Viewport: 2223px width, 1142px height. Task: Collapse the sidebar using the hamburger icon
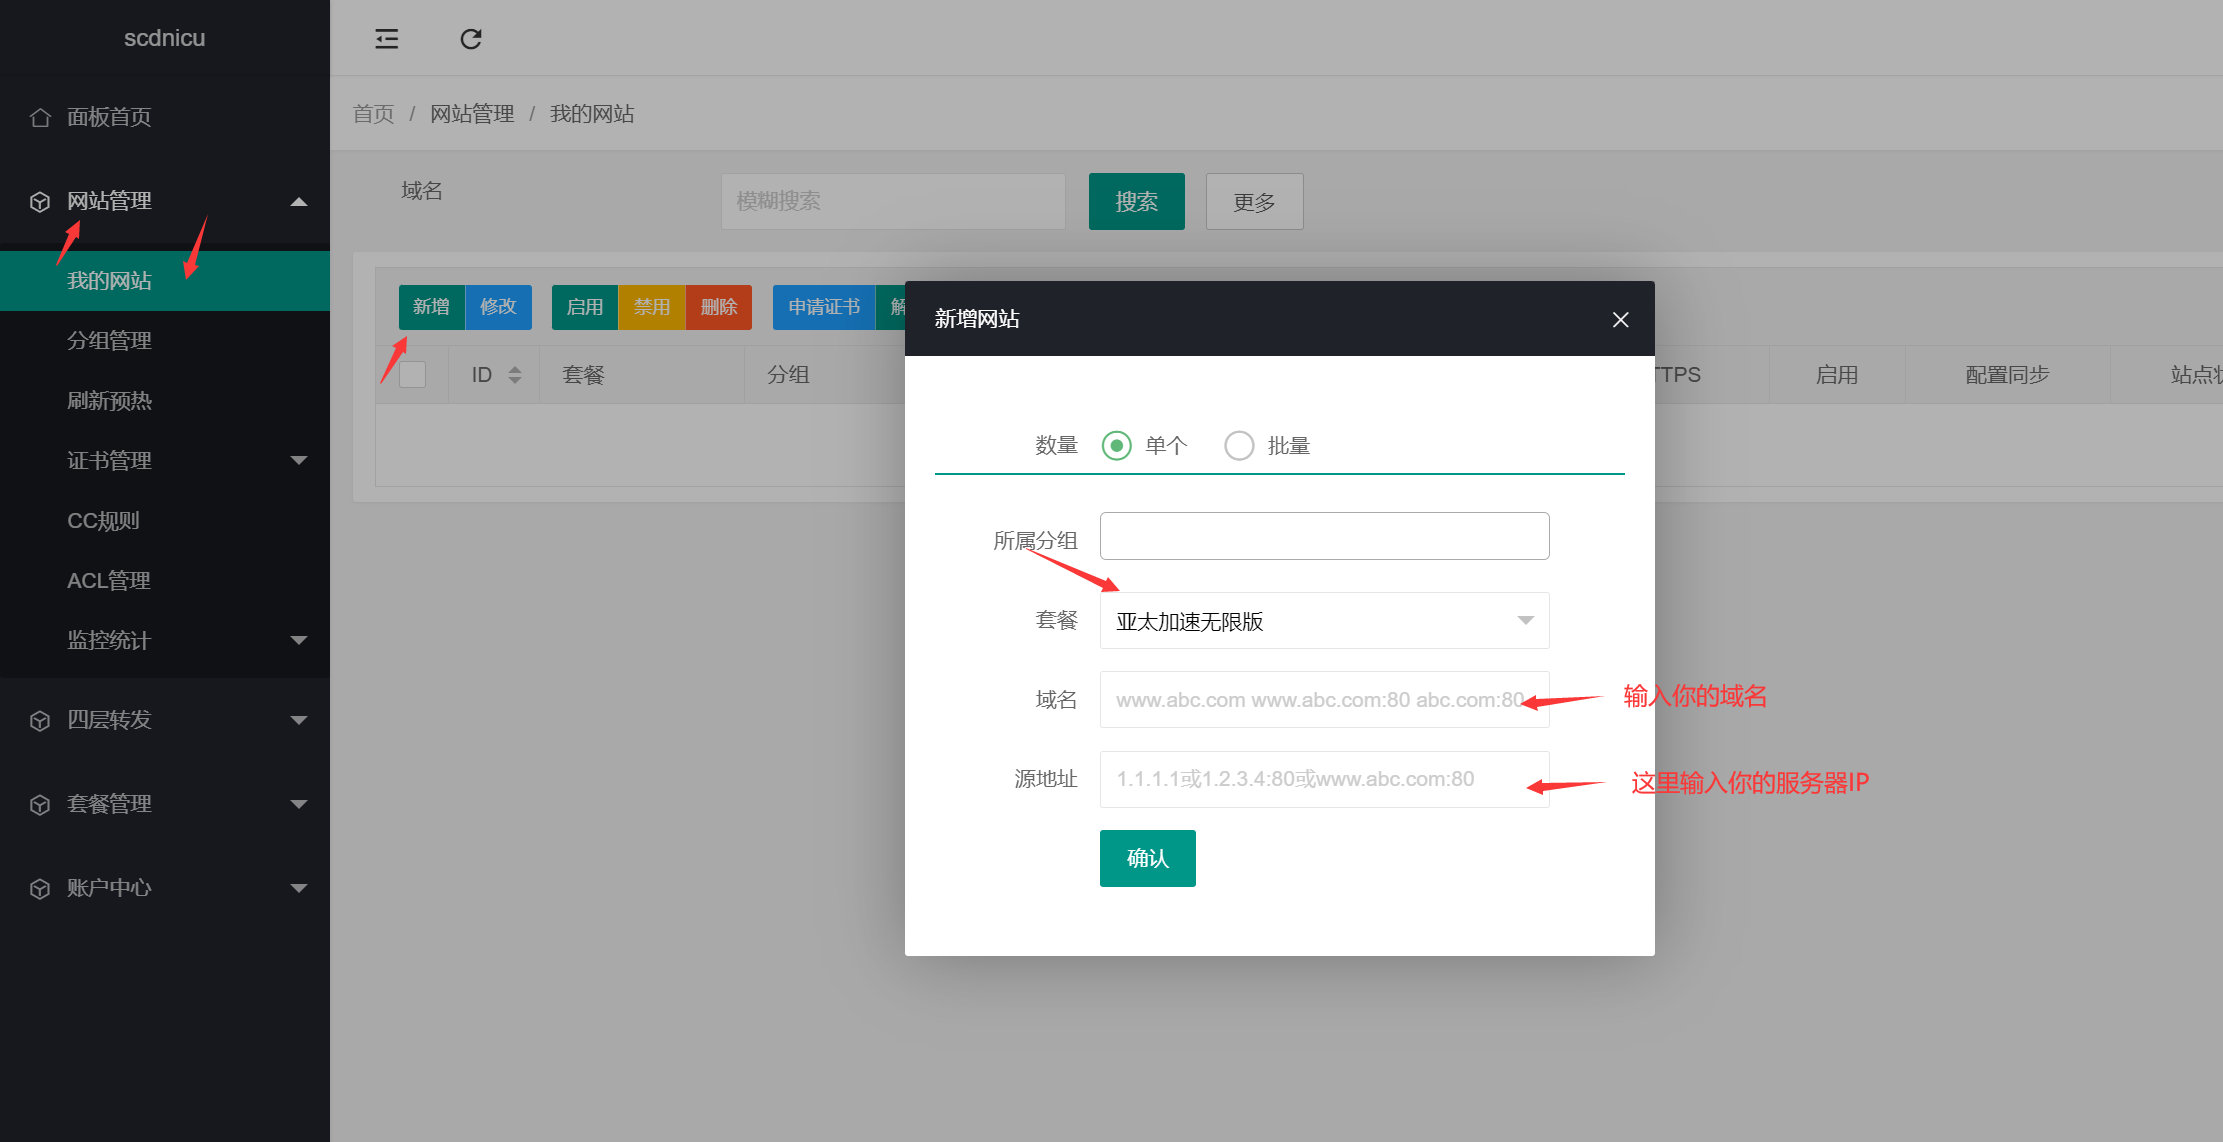tap(387, 38)
